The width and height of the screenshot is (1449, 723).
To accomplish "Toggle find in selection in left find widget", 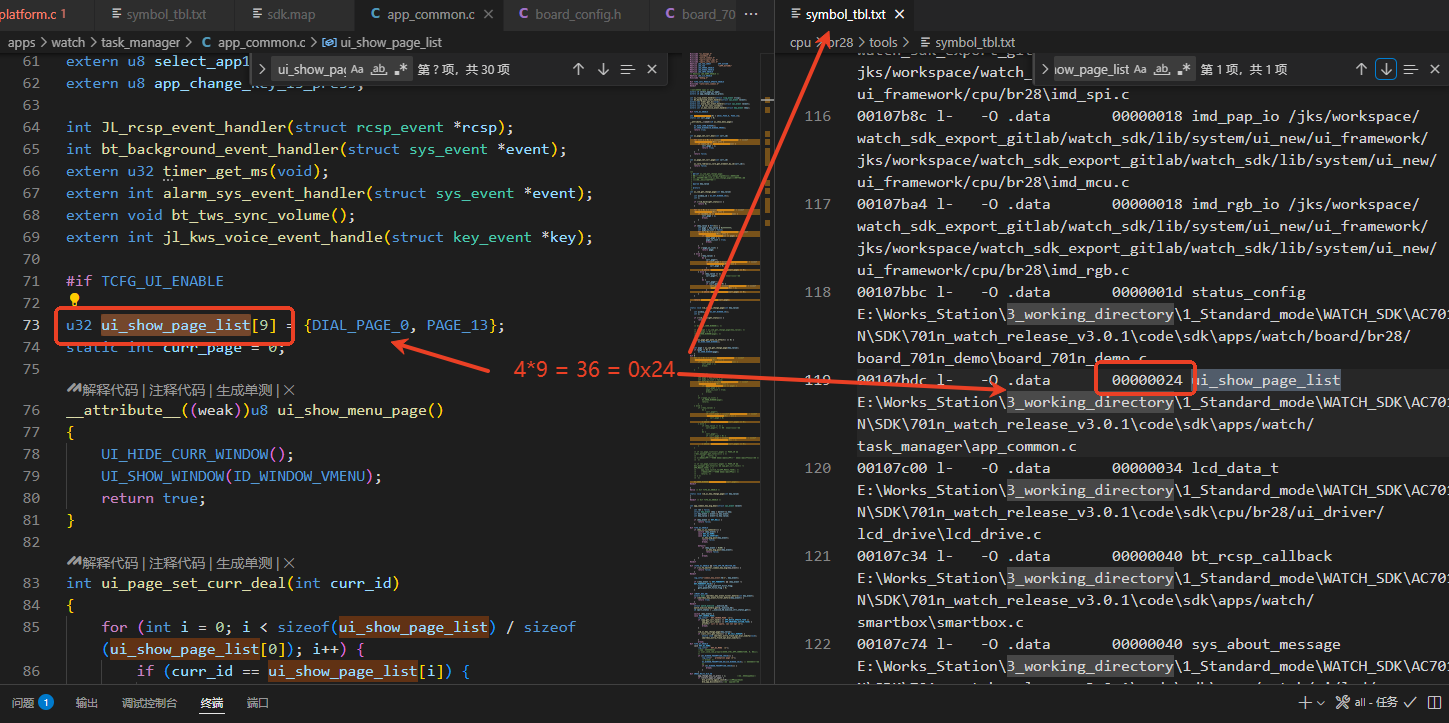I will coord(627,69).
